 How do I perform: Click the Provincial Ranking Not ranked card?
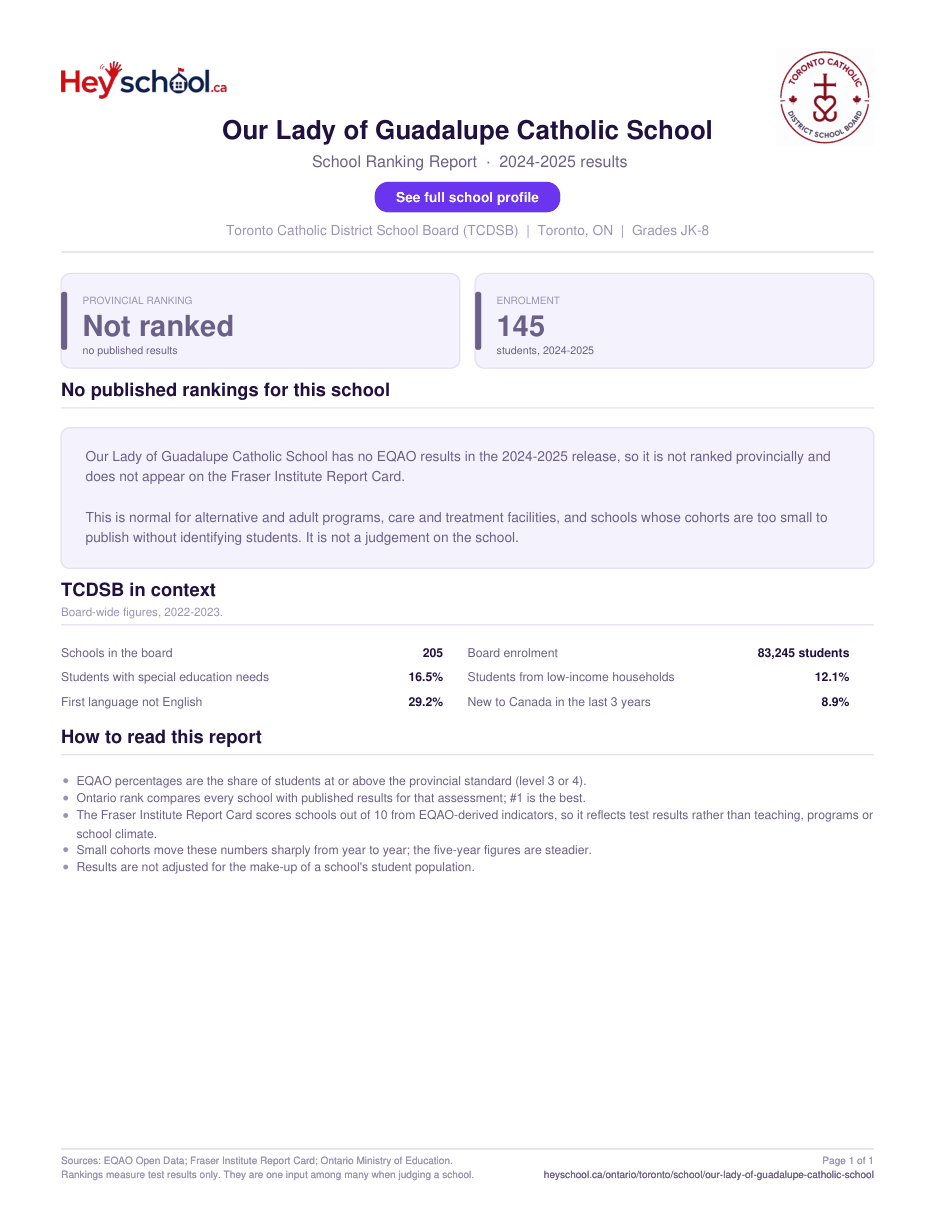coord(260,321)
